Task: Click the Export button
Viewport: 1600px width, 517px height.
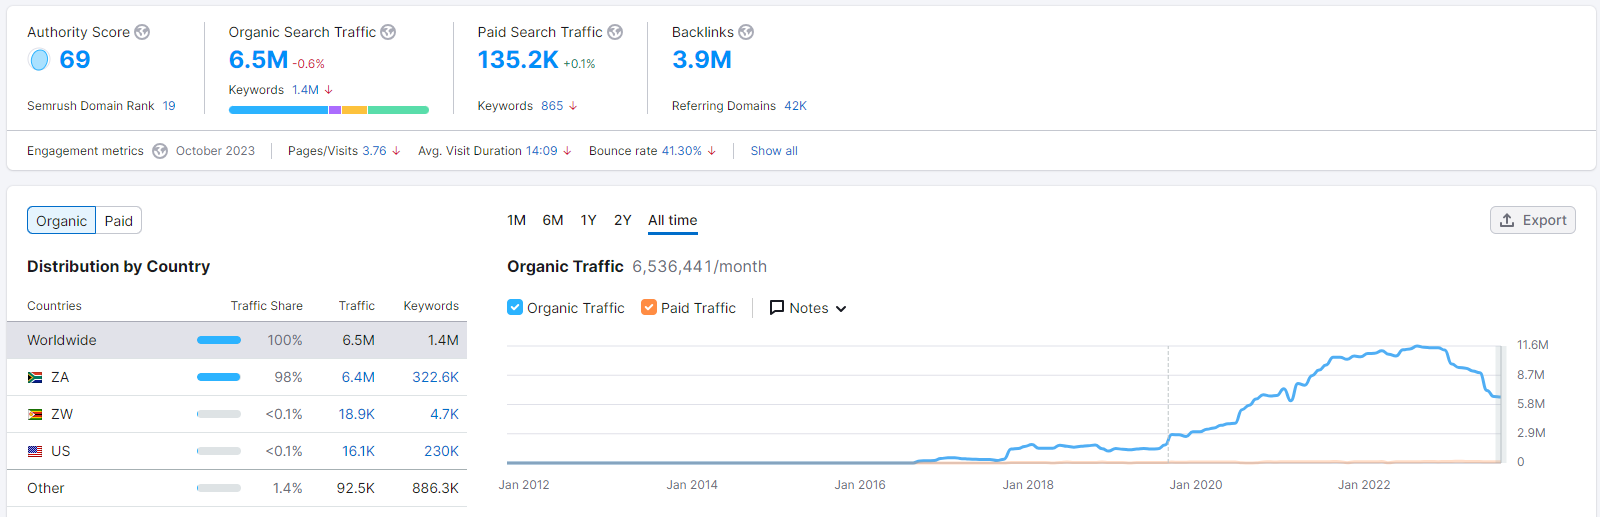Action: click(x=1532, y=220)
